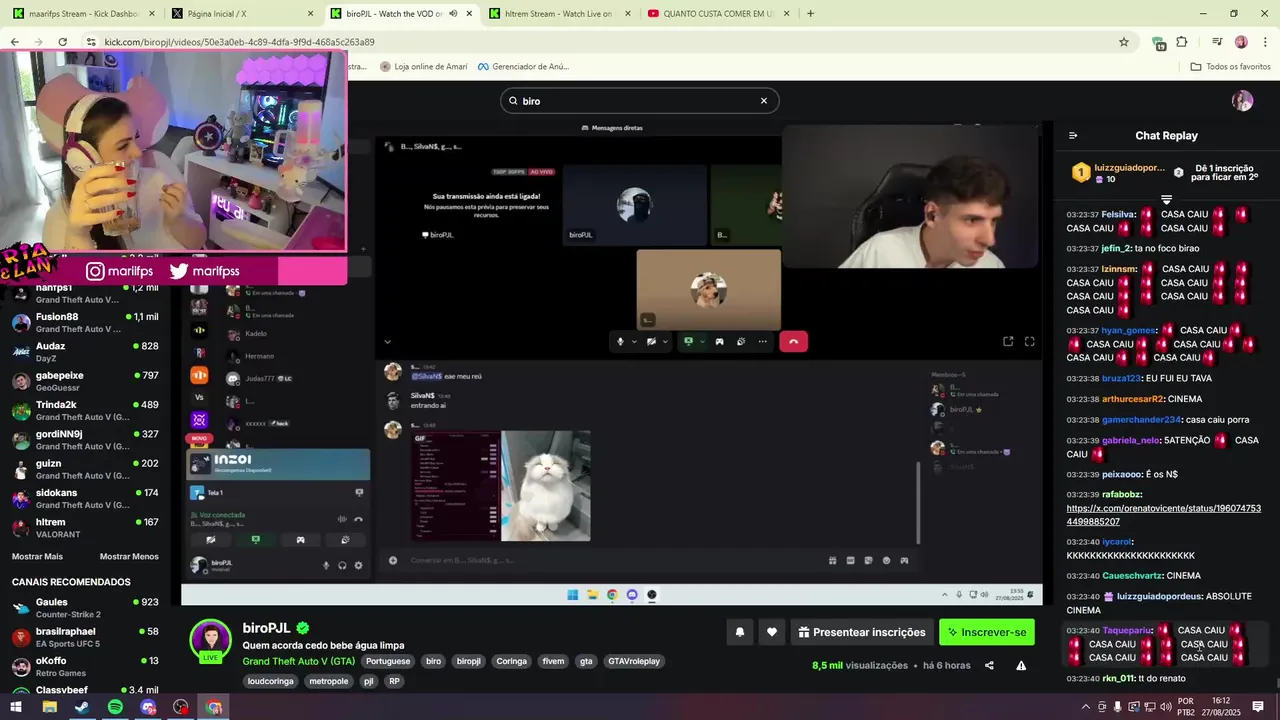Click the taskbar clock showing 16:12

click(x=1221, y=707)
